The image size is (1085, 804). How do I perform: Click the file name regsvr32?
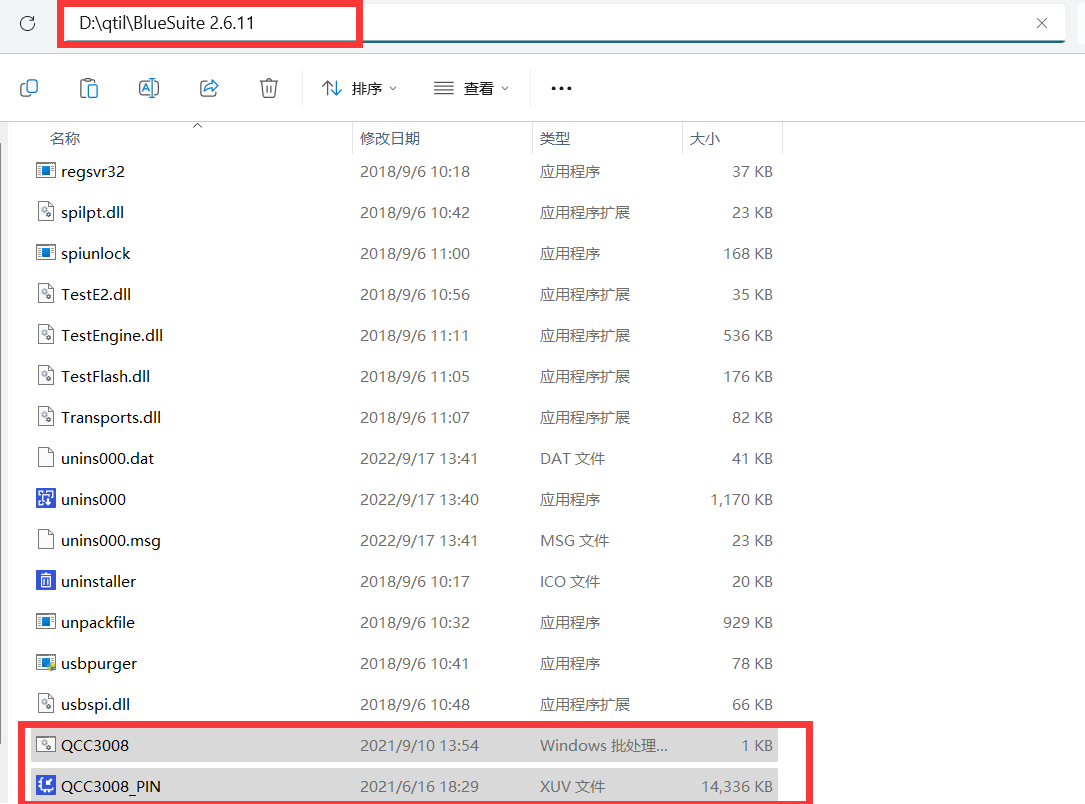93,172
